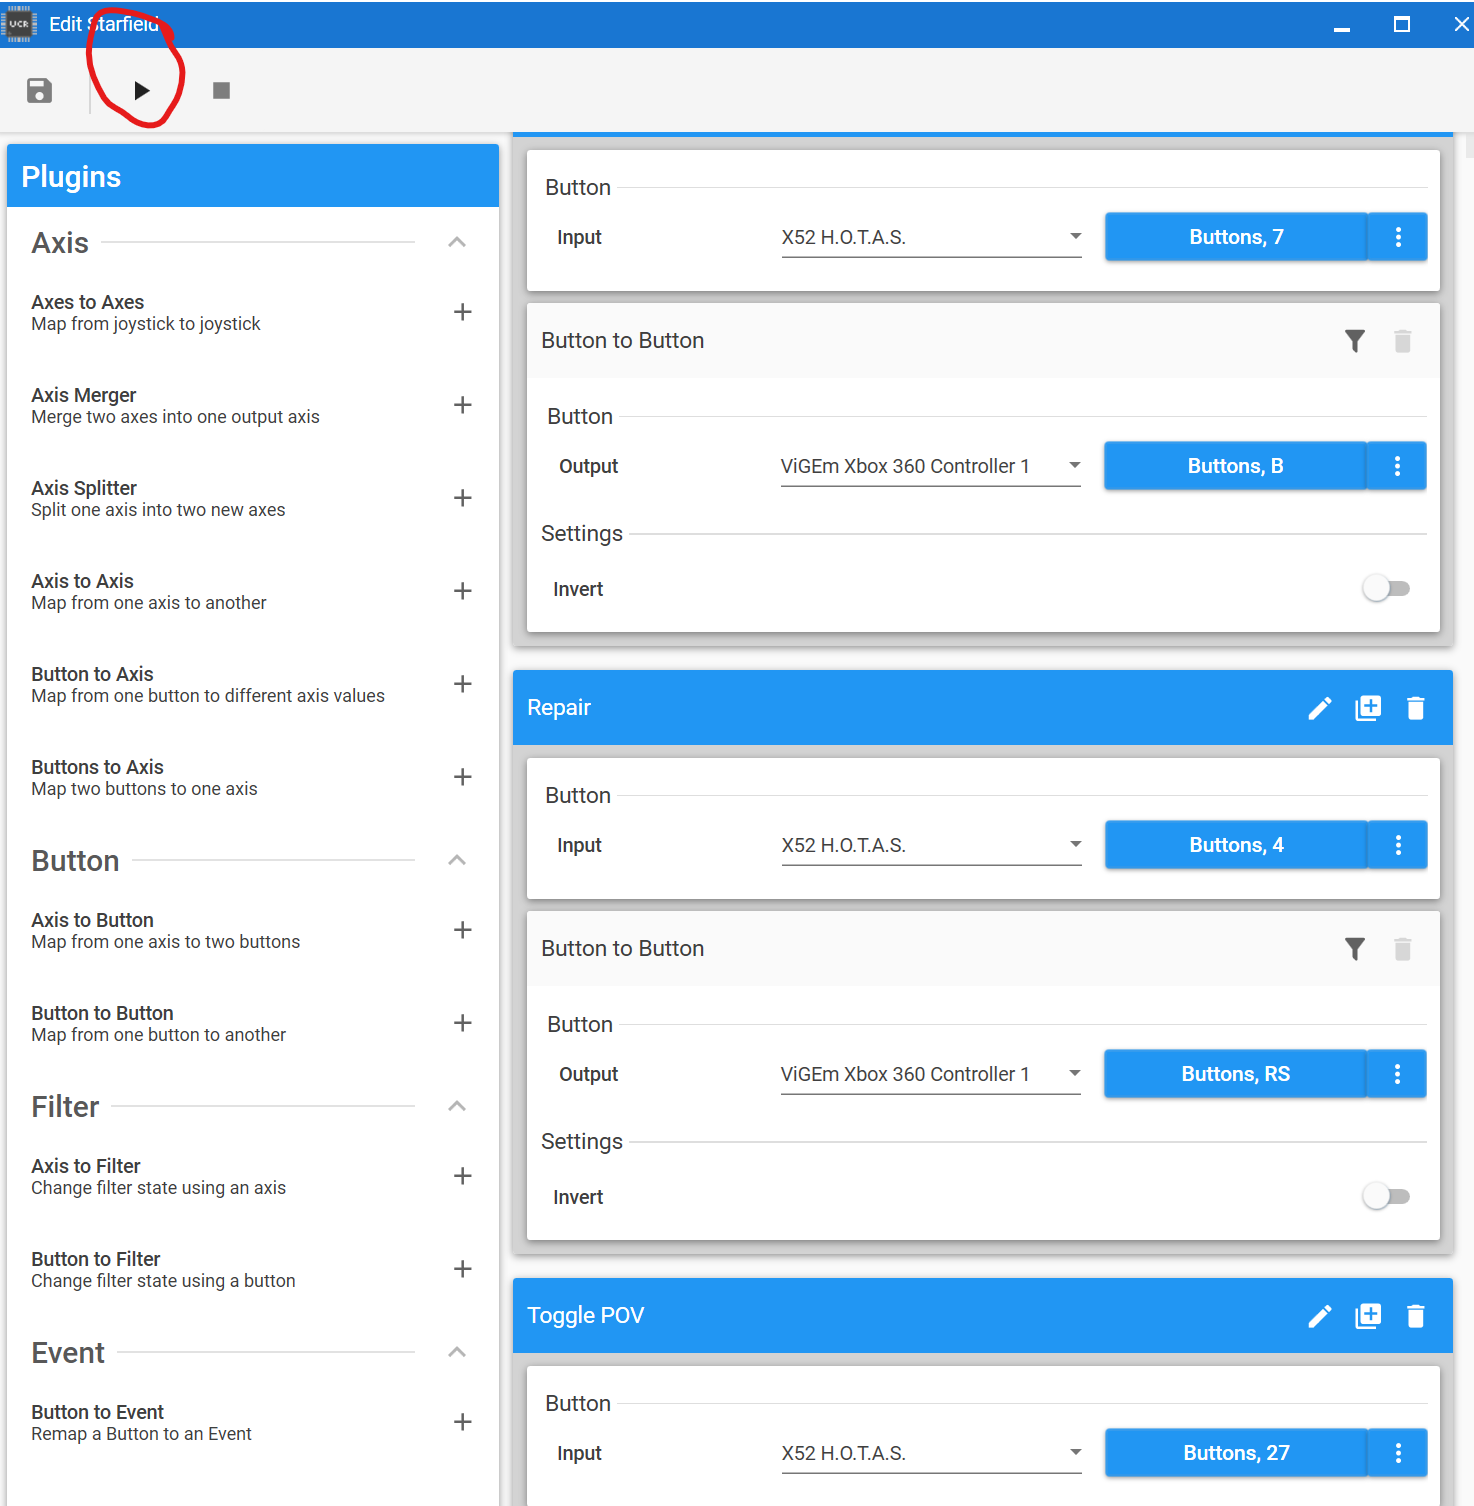Screen dimensions: 1474x1506
Task: Add Axis to Axis plugin
Action: [x=462, y=591]
